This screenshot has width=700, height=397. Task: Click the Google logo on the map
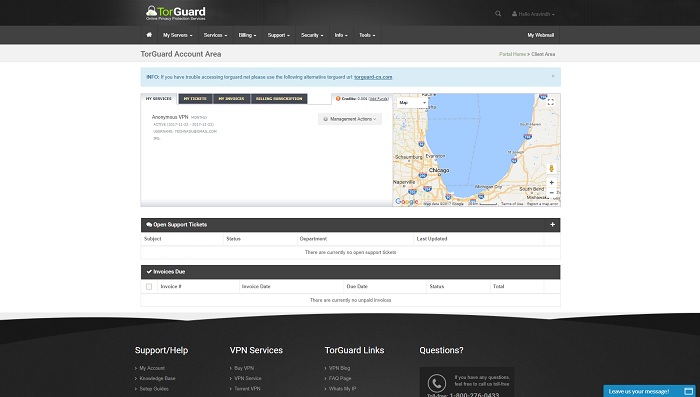pyautogui.click(x=407, y=202)
